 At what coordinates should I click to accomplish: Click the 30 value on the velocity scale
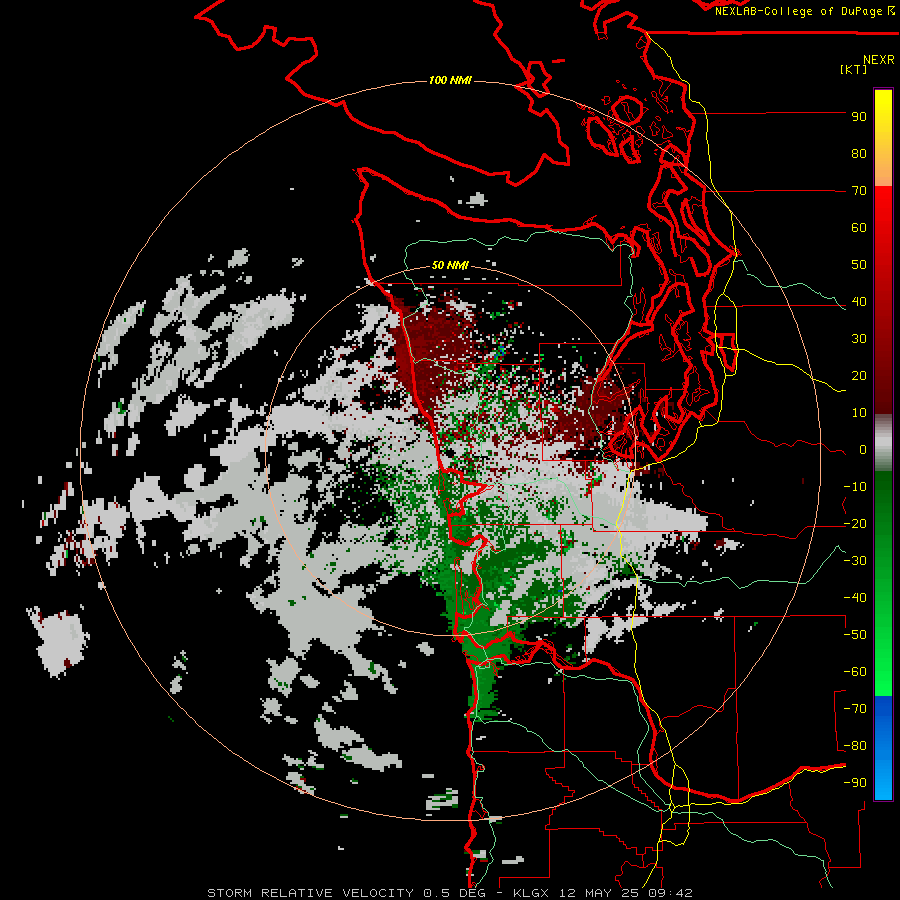pyautogui.click(x=859, y=339)
